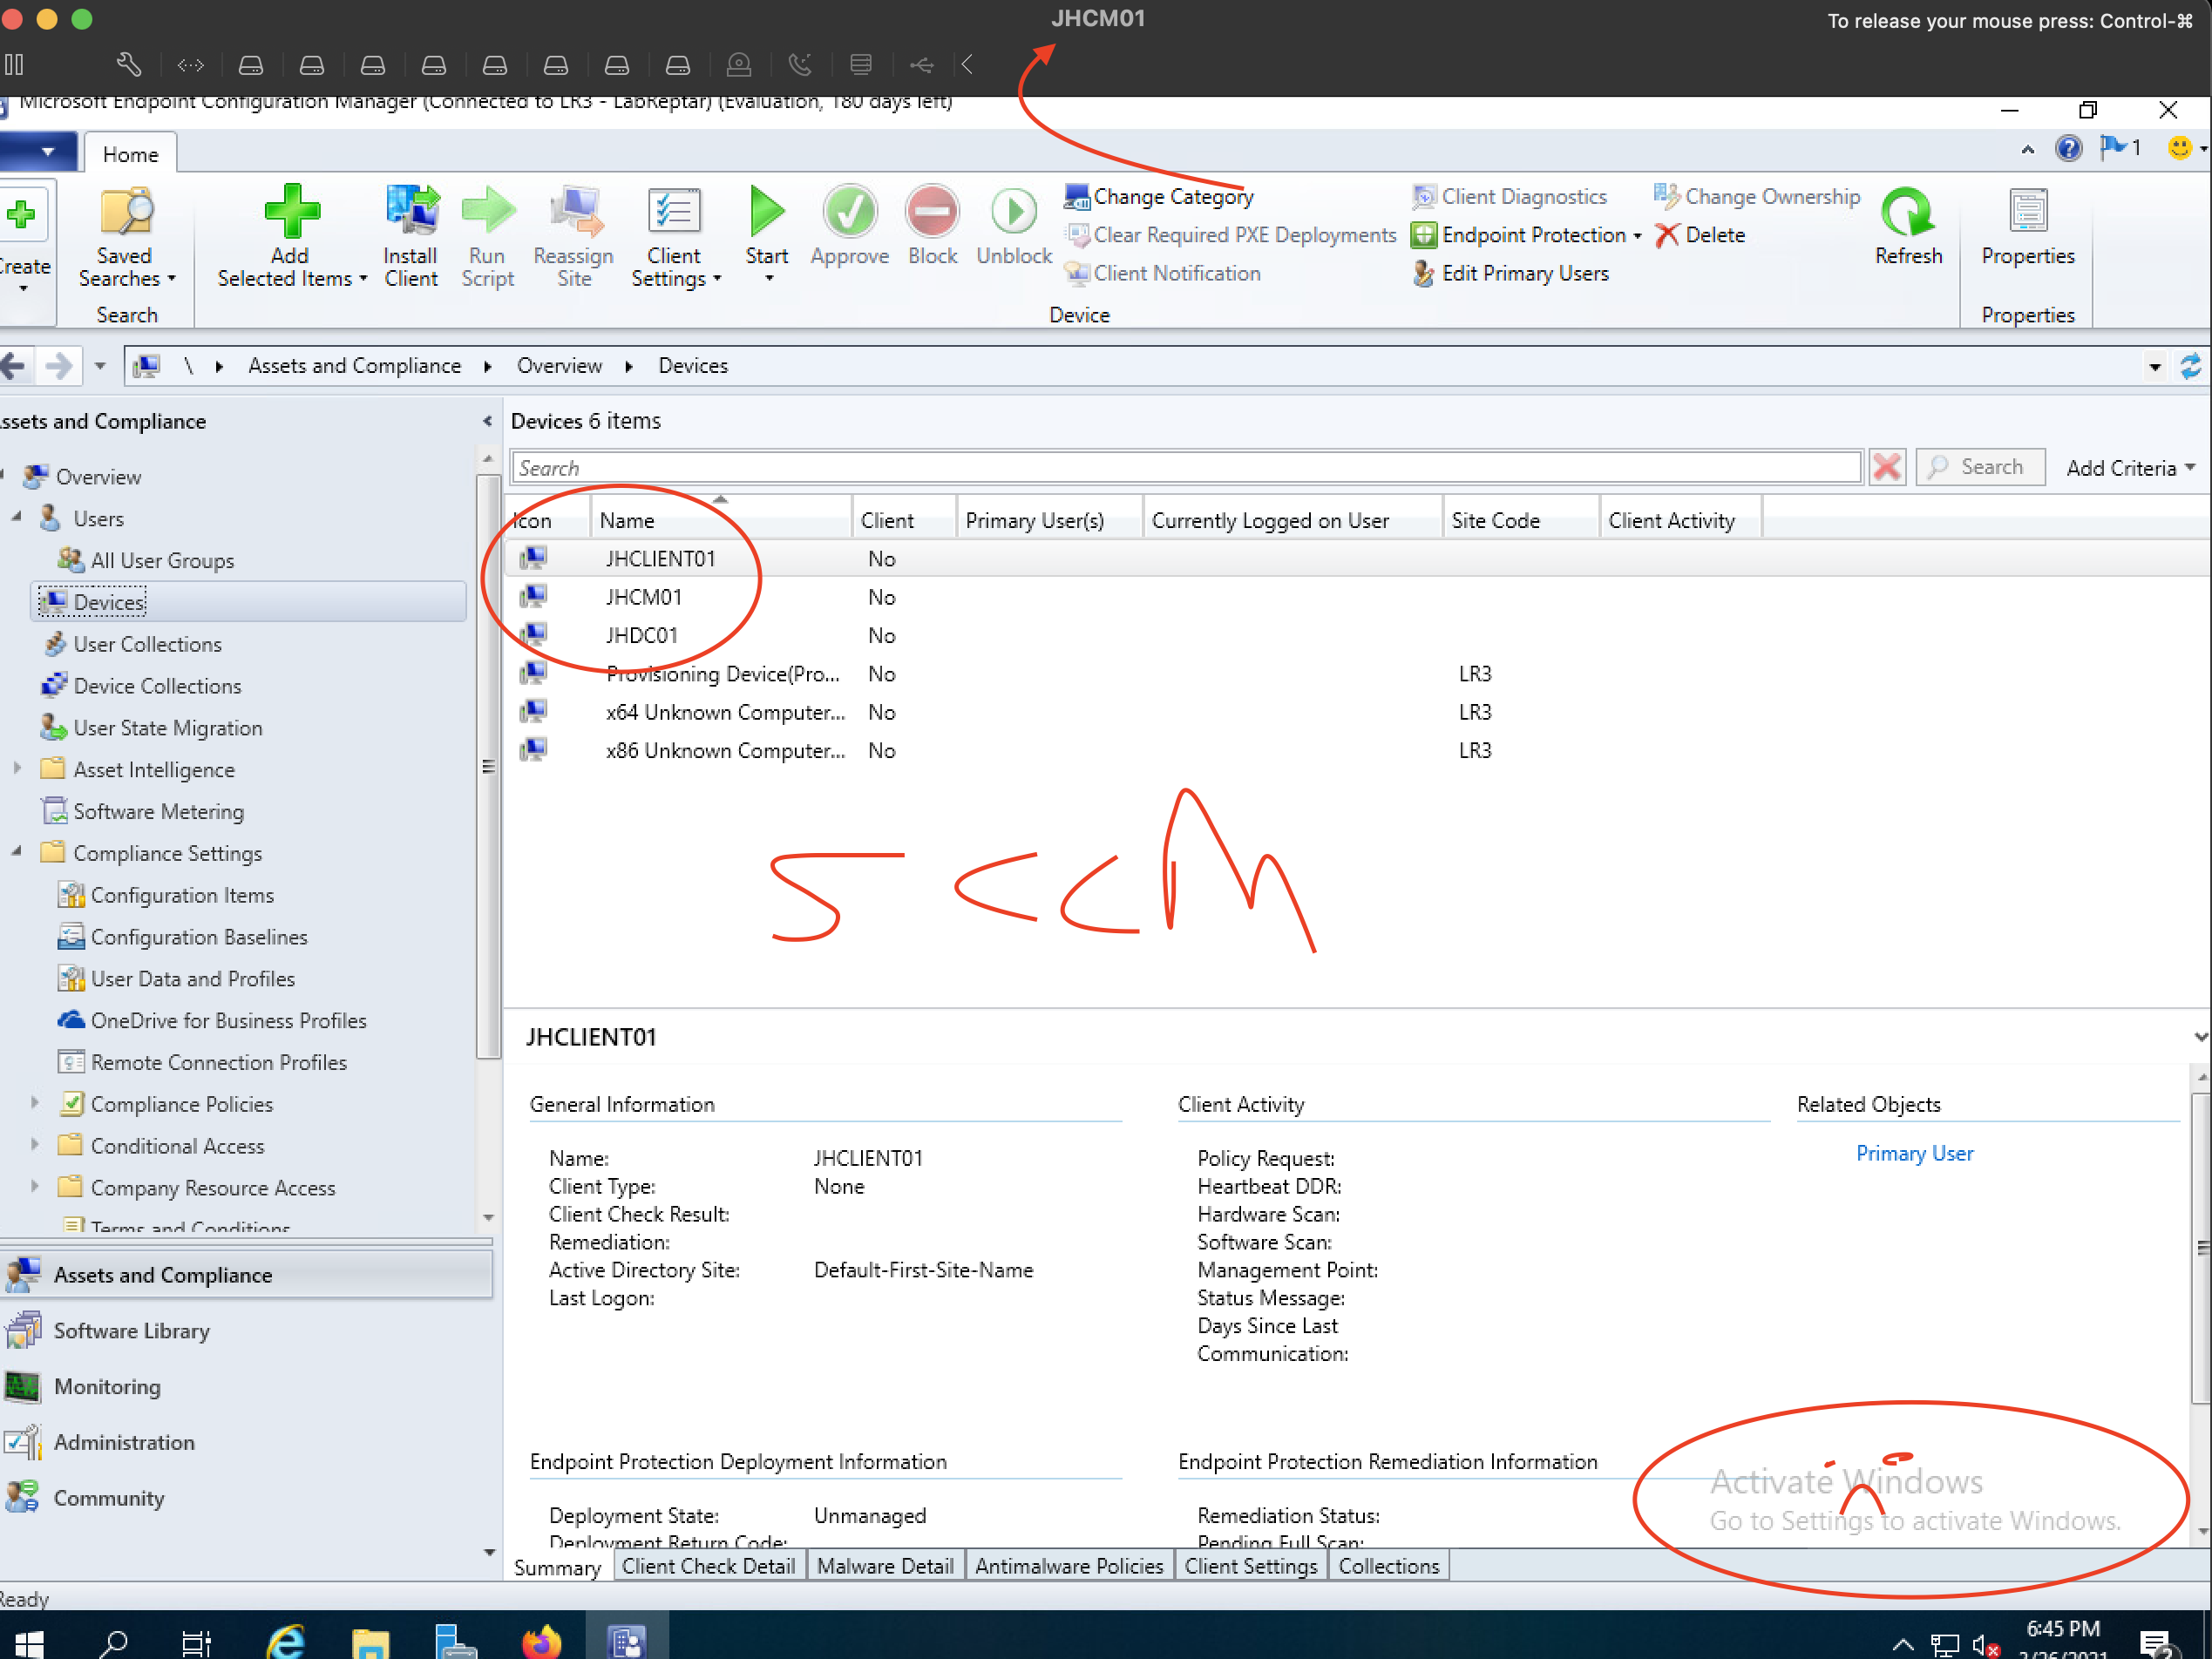Switch to Software Library workspace
This screenshot has height=1659, width=2212.
click(x=247, y=1331)
